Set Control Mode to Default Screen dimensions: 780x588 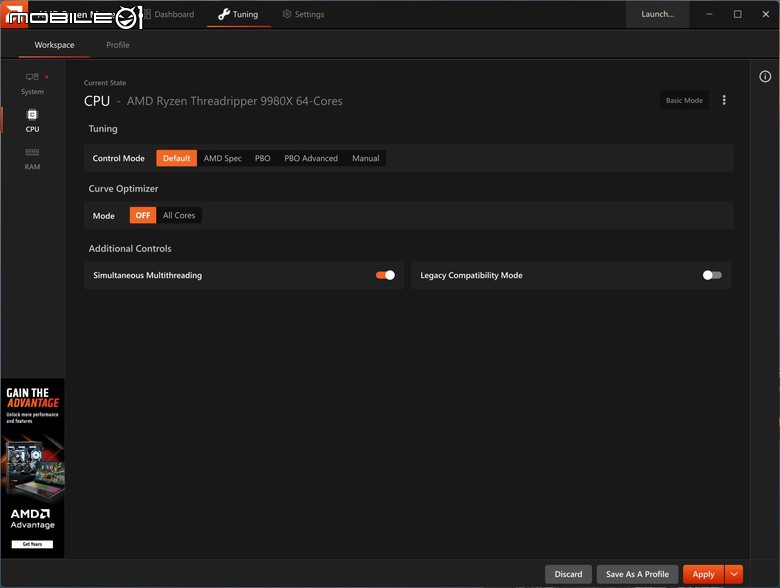(177, 158)
